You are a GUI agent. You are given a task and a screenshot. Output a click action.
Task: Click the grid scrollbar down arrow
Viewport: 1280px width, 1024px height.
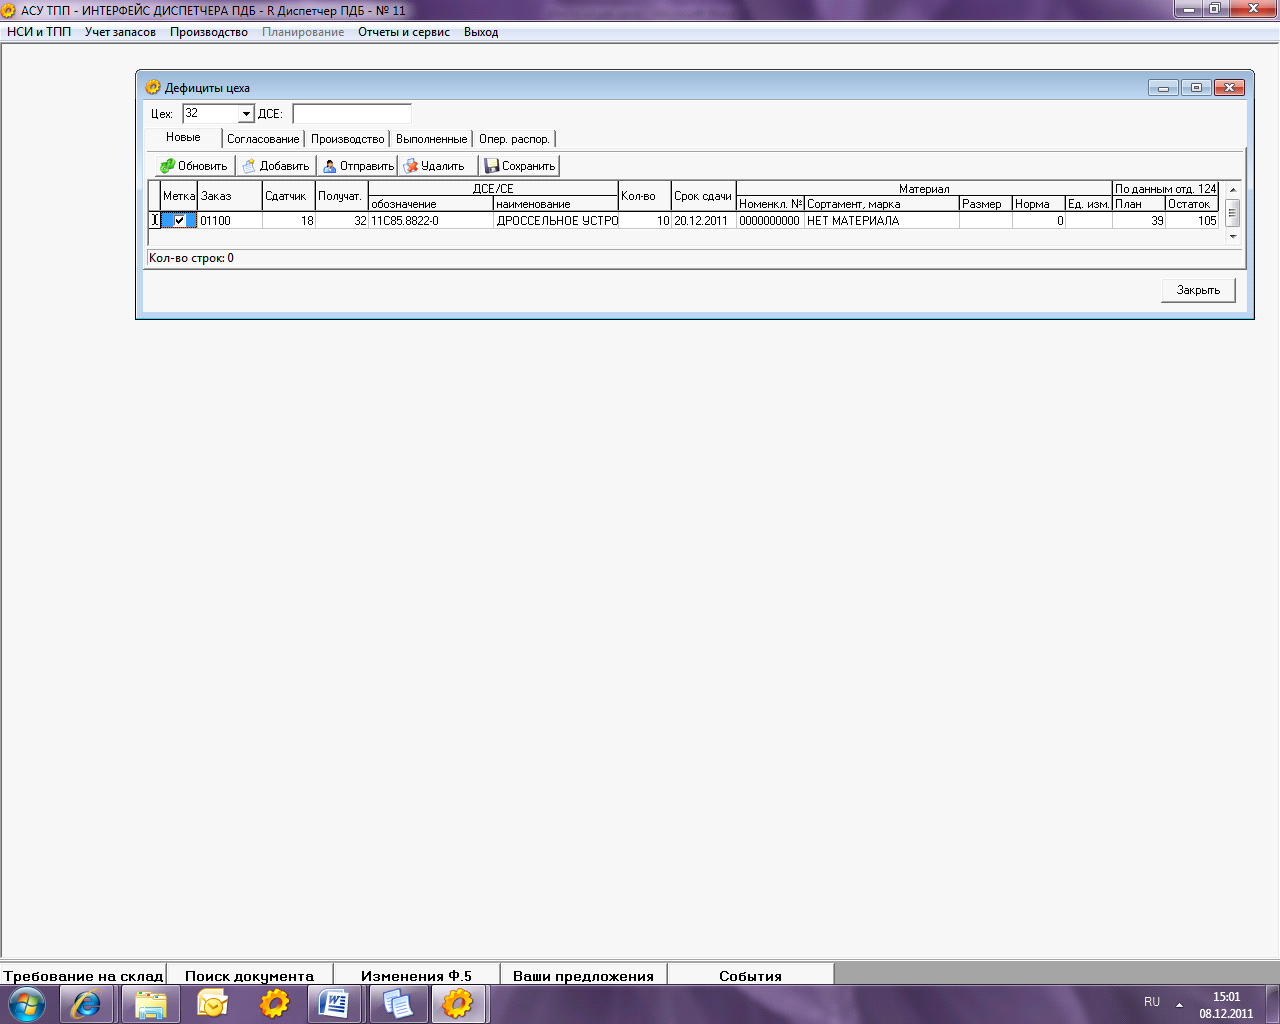tap(1233, 237)
